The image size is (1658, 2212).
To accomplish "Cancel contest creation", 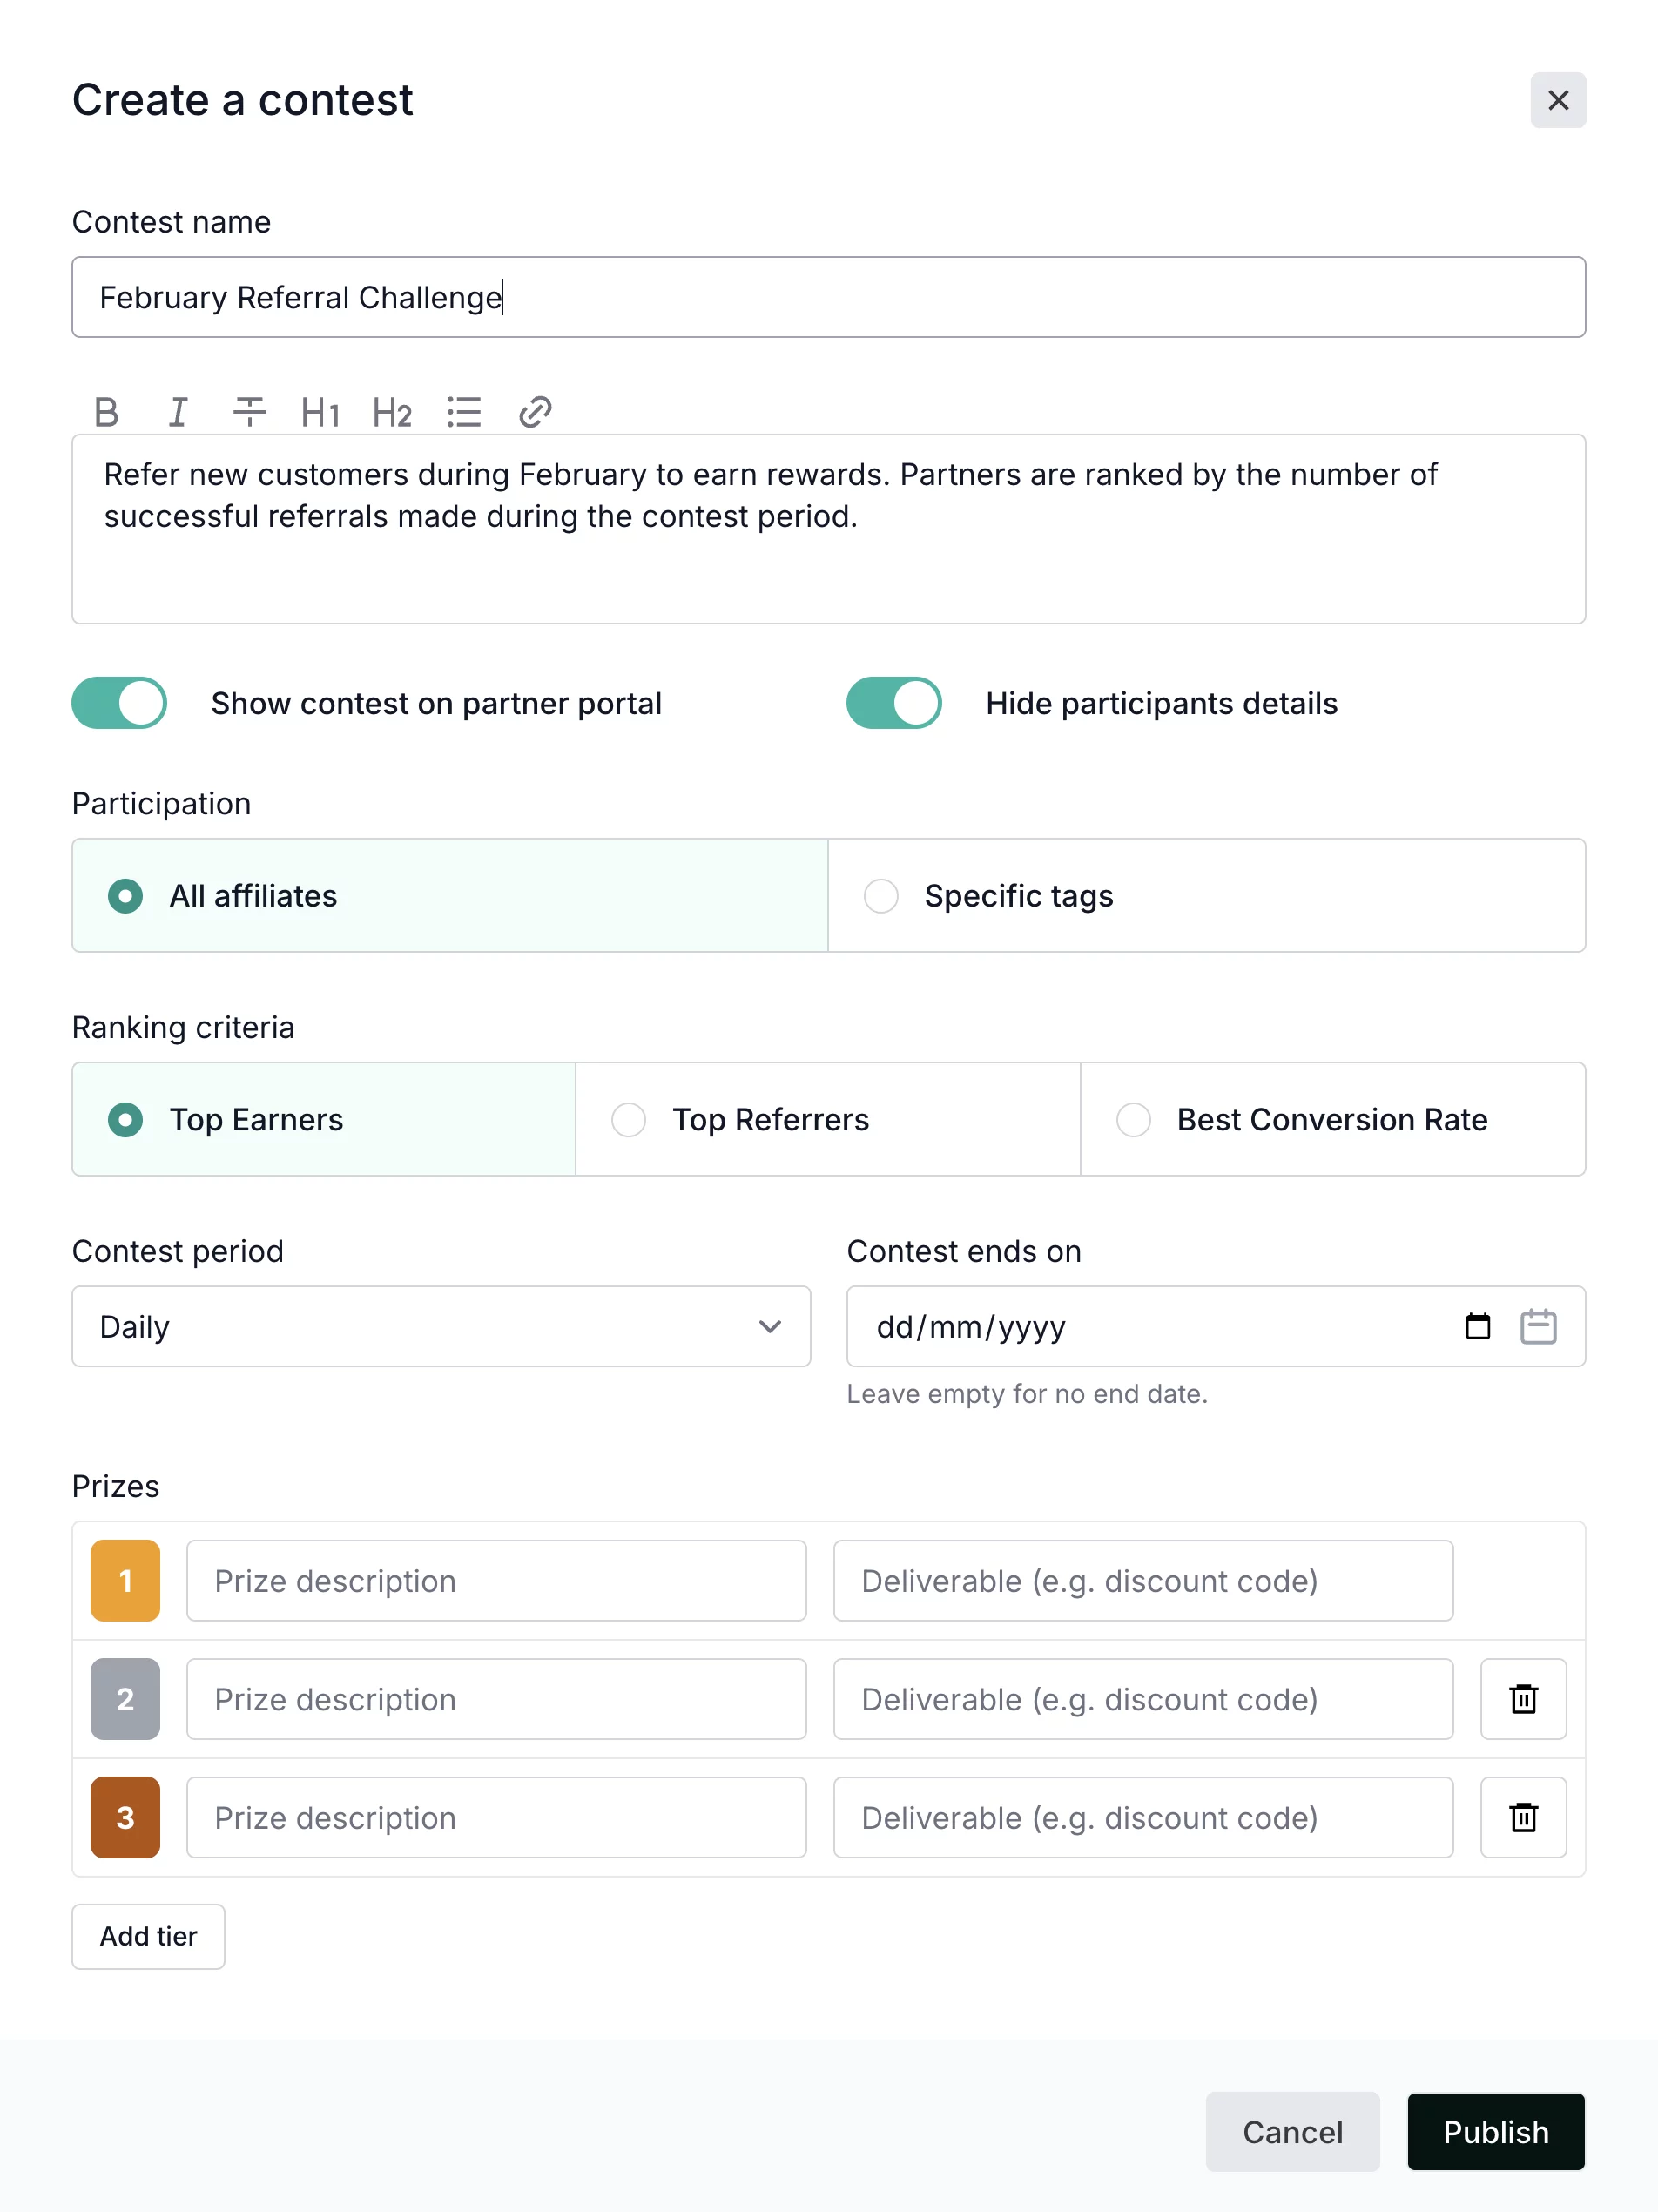I will point(1292,2132).
